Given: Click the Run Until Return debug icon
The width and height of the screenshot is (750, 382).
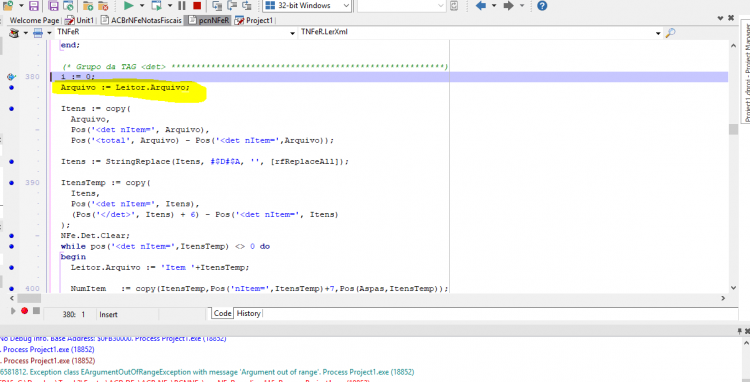Looking at the screenshot, I should (247, 6).
